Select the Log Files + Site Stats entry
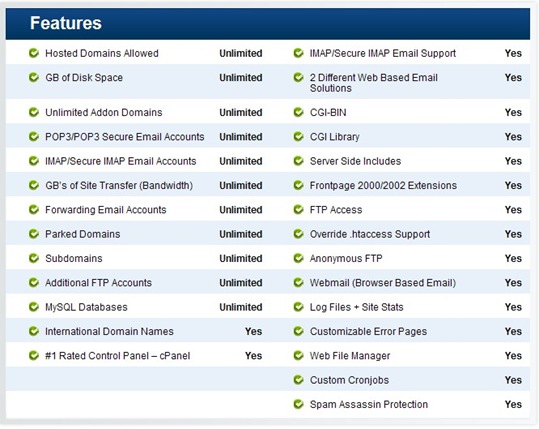This screenshot has width=539, height=429. pyautogui.click(x=356, y=307)
